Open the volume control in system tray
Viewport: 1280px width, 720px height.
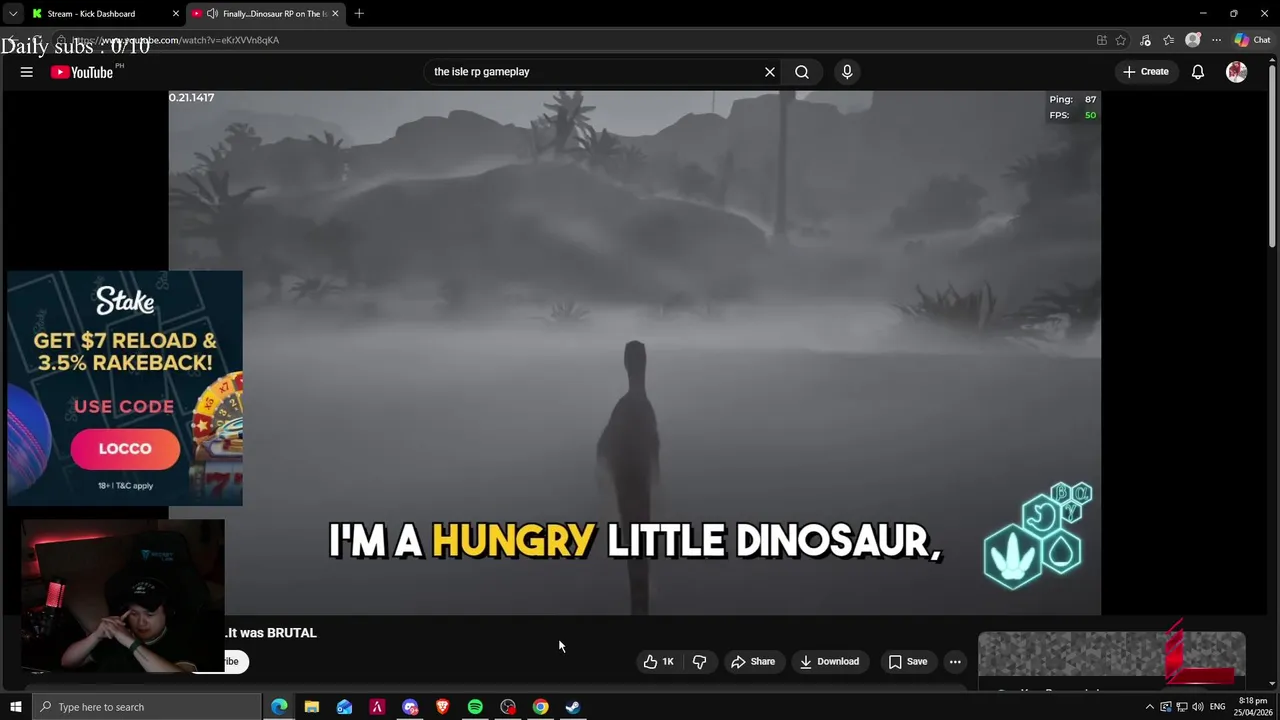(1198, 707)
